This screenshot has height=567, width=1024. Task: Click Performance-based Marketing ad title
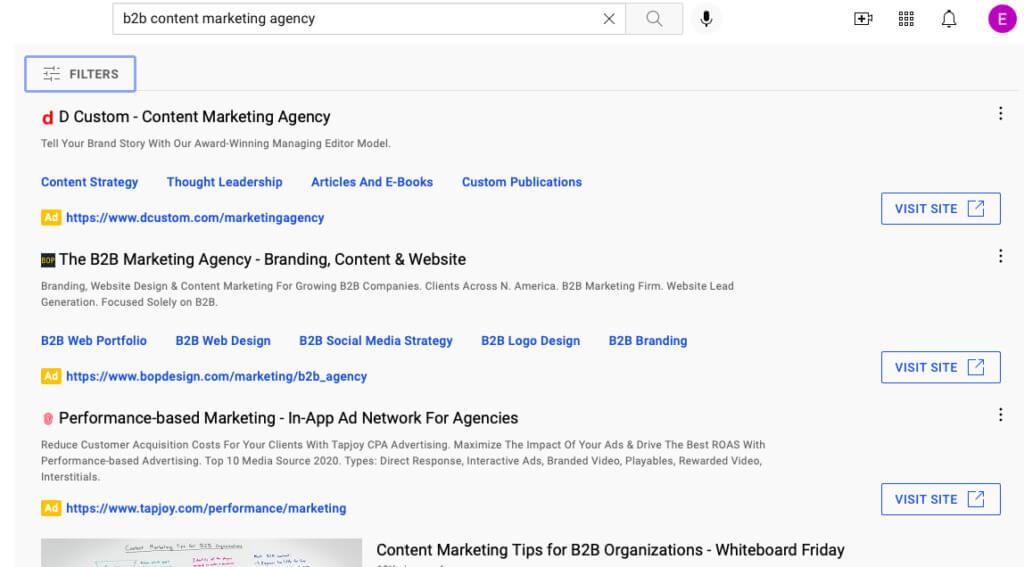click(x=289, y=418)
